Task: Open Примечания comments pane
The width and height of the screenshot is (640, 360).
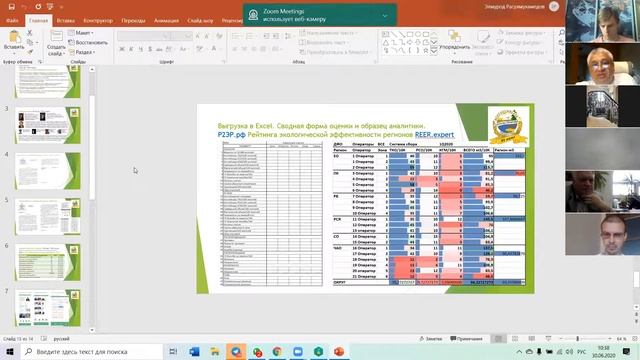Action: pos(466,339)
